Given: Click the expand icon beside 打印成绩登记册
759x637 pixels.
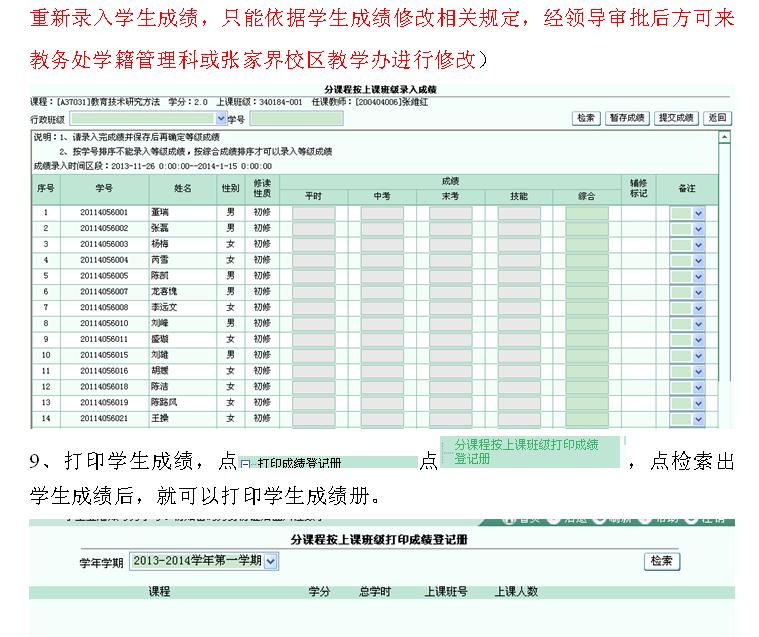Looking at the screenshot, I should (x=245, y=463).
